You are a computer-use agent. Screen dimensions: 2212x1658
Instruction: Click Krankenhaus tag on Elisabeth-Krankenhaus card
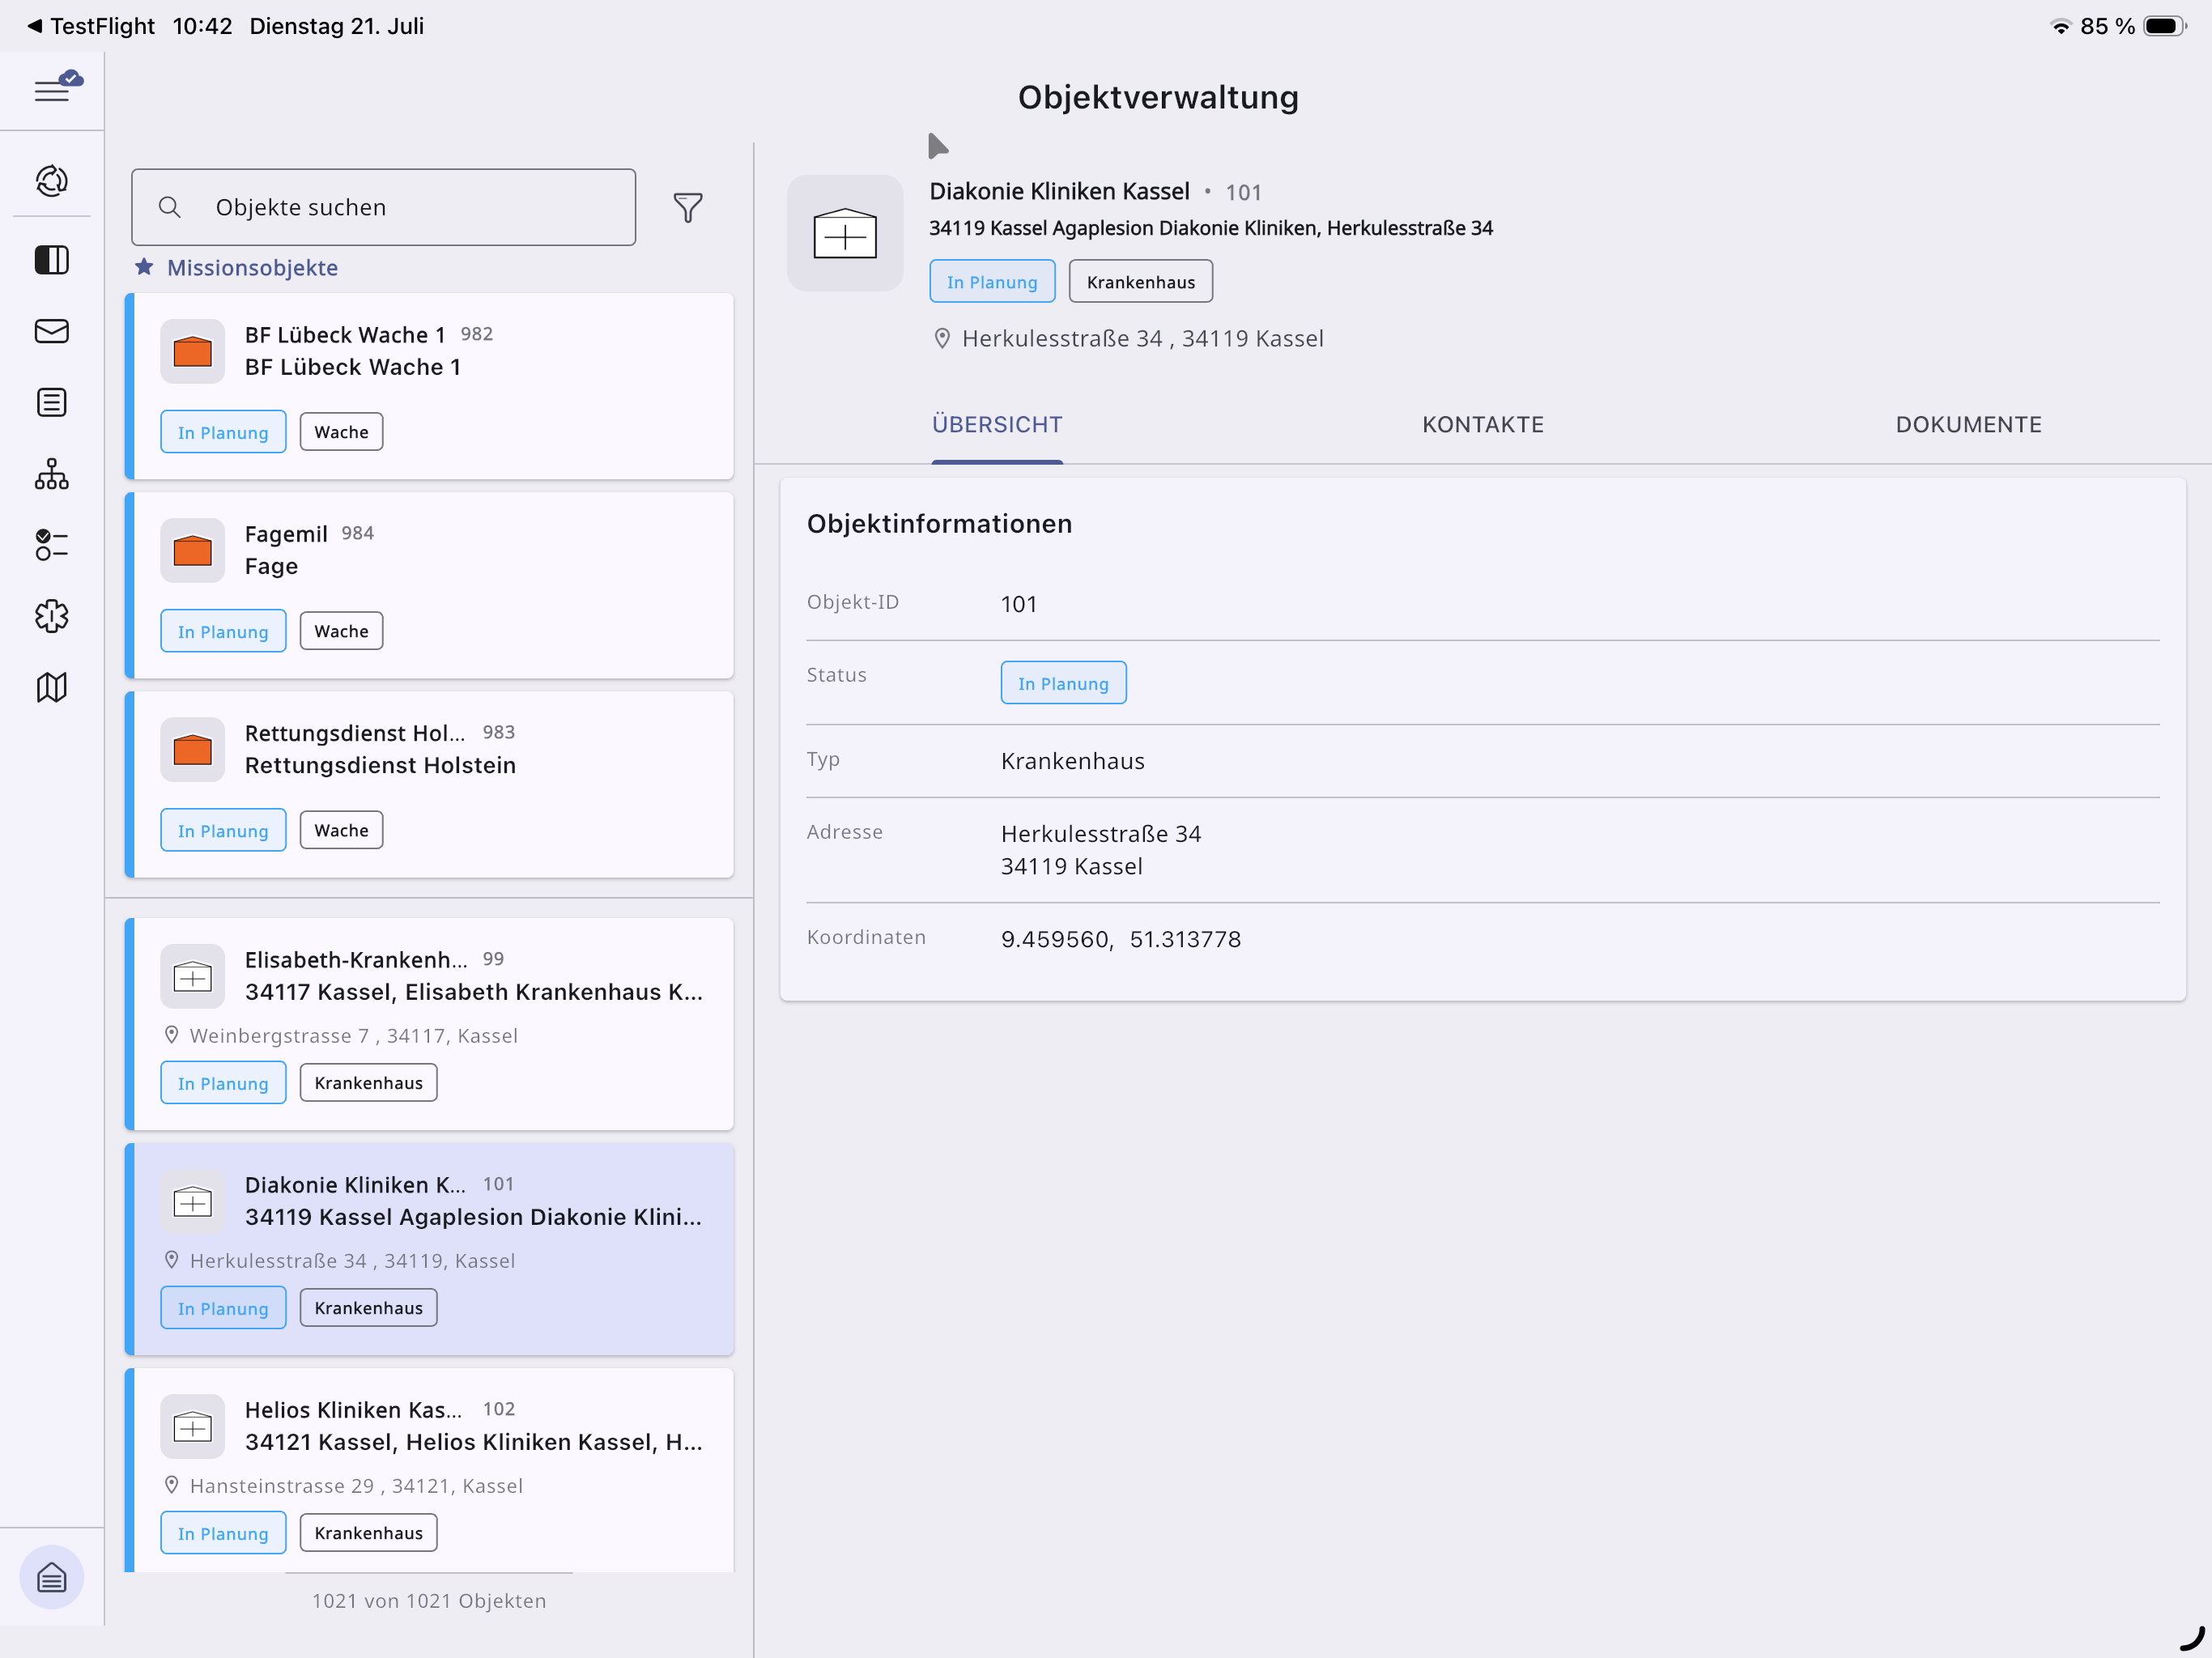[368, 1082]
